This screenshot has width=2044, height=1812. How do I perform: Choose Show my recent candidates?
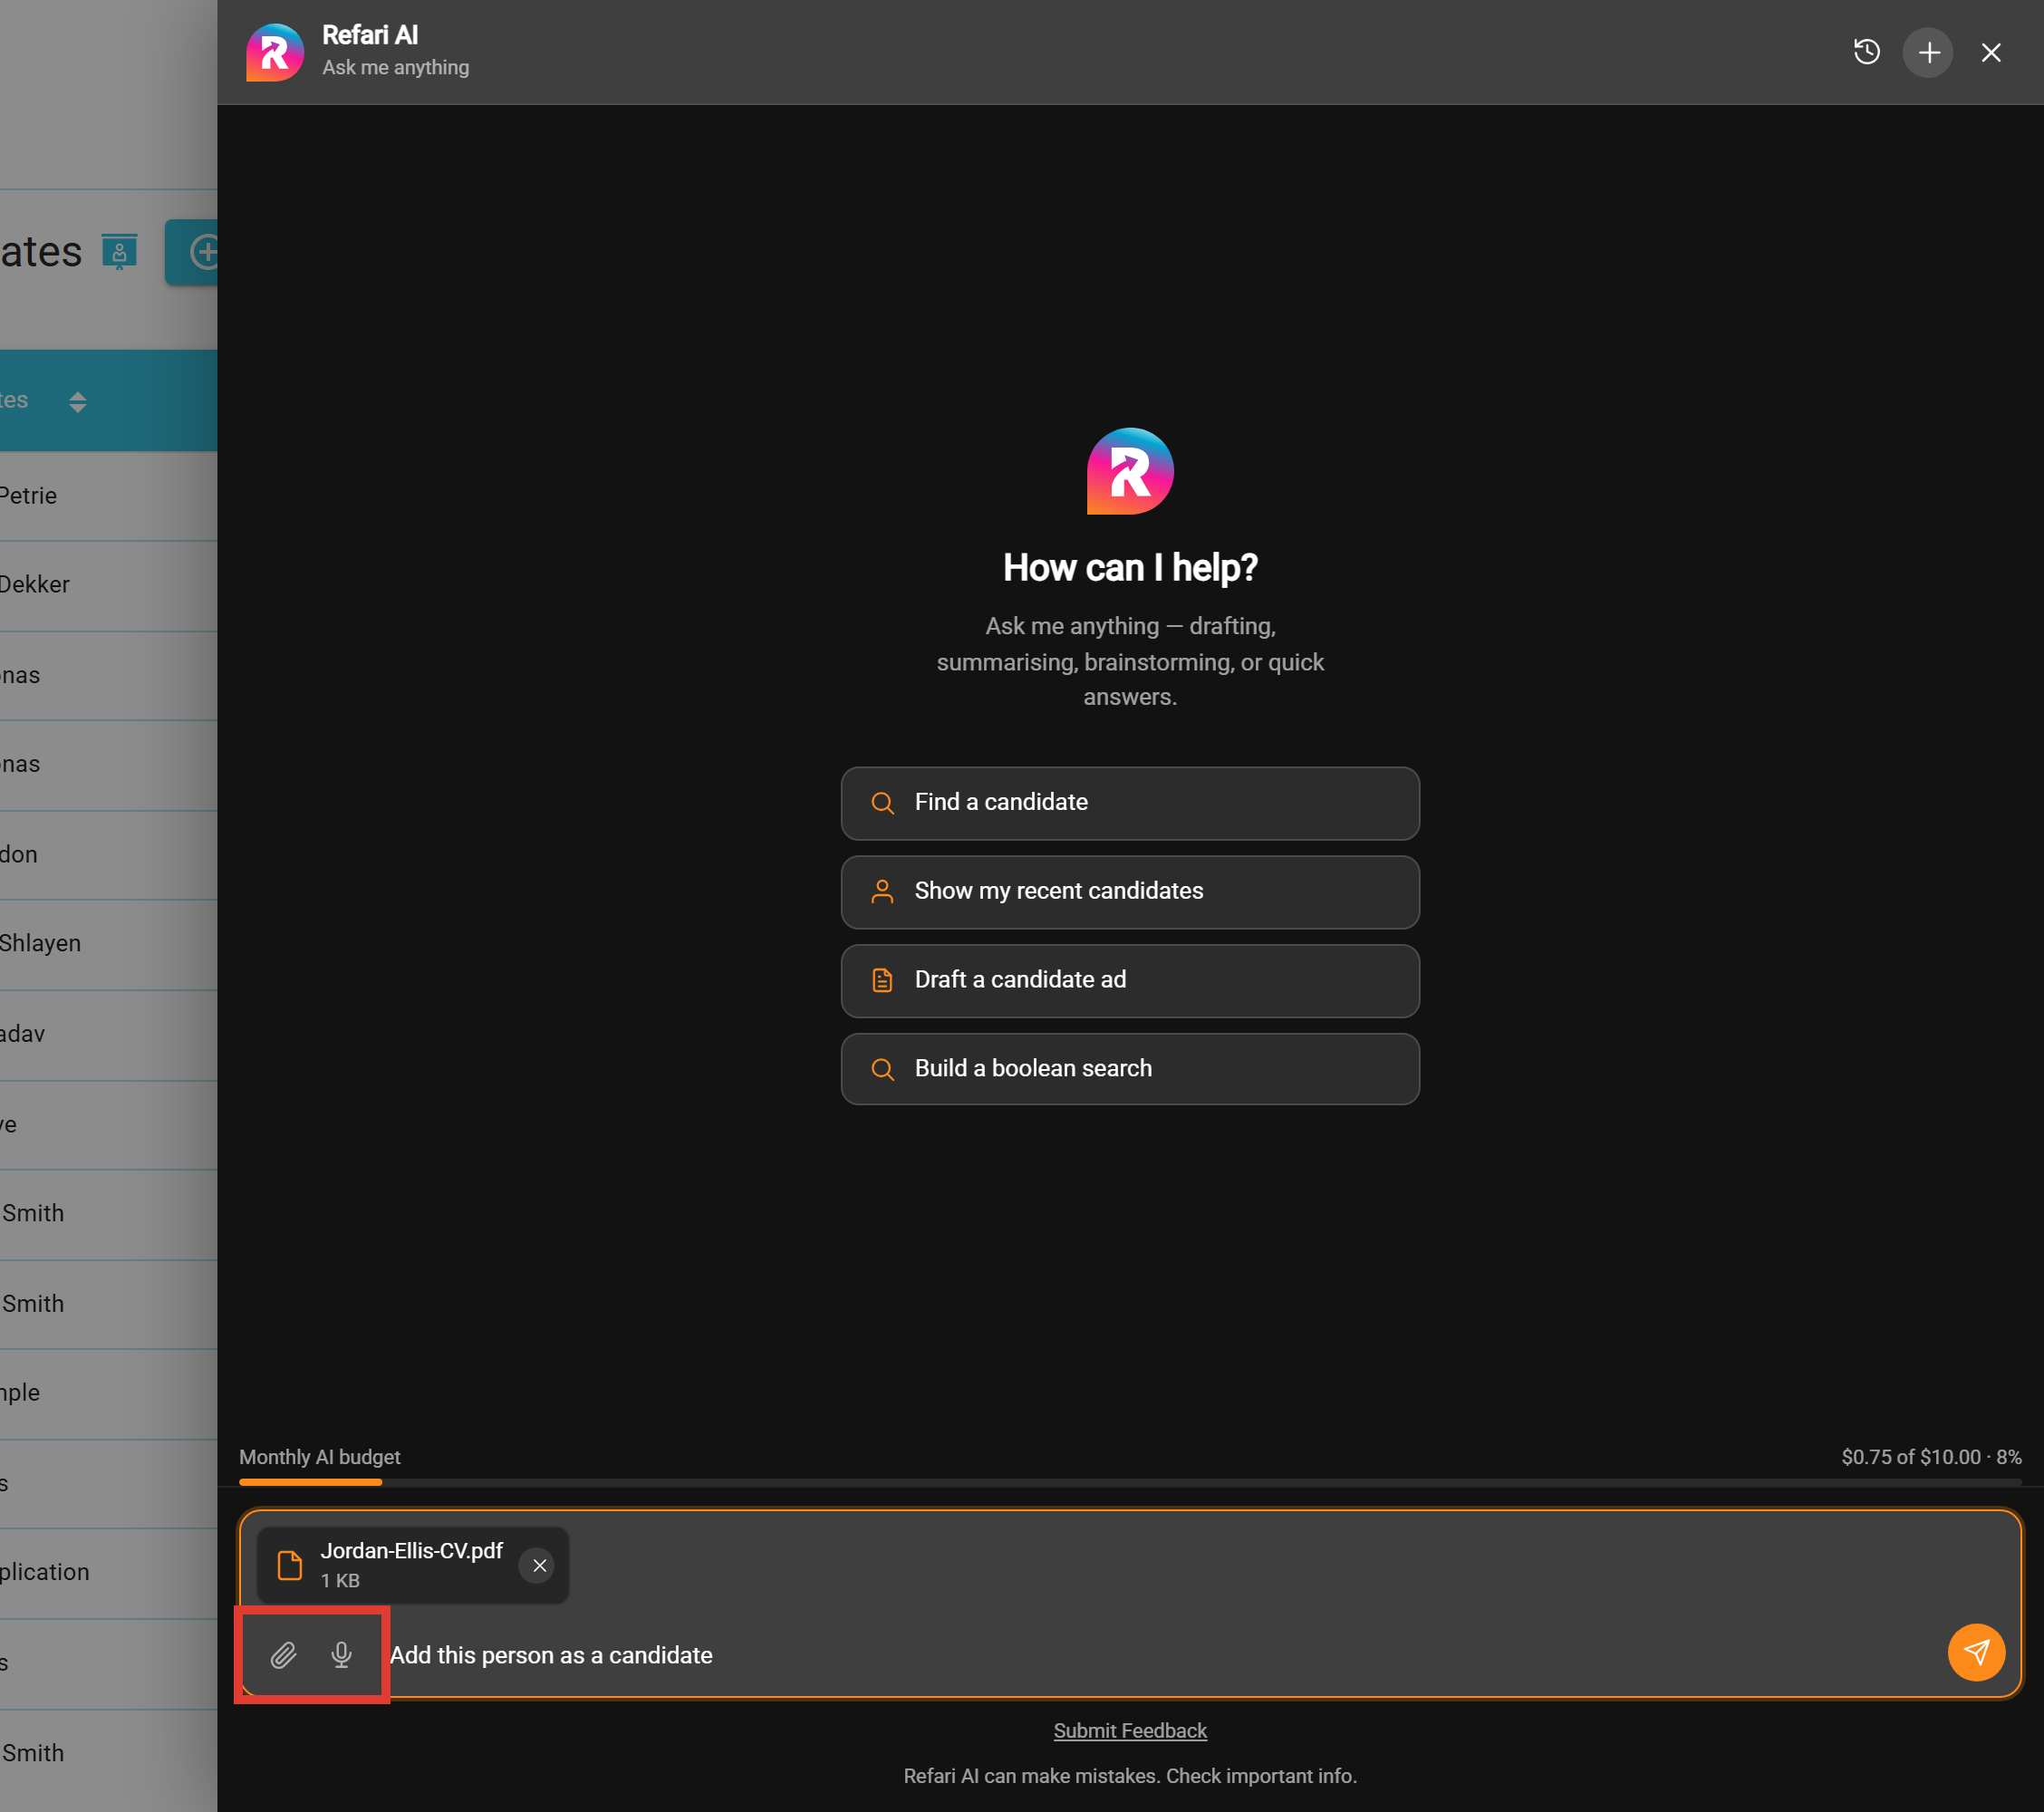pos(1130,892)
